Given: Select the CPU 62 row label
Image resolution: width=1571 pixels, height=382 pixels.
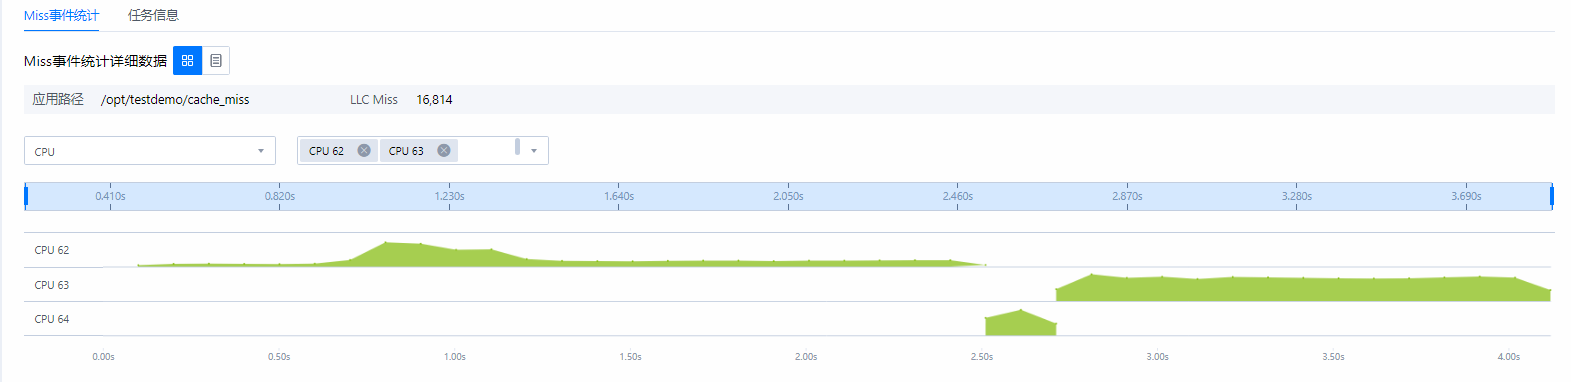Looking at the screenshot, I should click(52, 250).
